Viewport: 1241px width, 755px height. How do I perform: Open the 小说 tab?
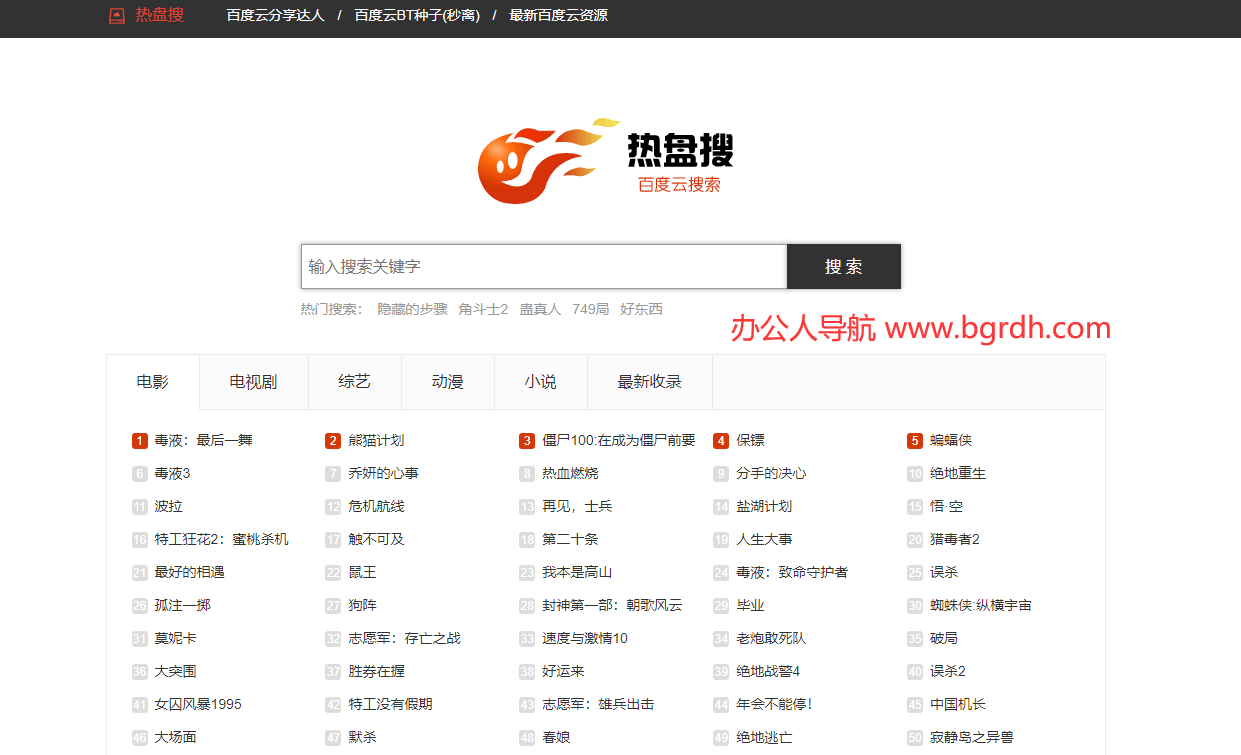pyautogui.click(x=540, y=382)
